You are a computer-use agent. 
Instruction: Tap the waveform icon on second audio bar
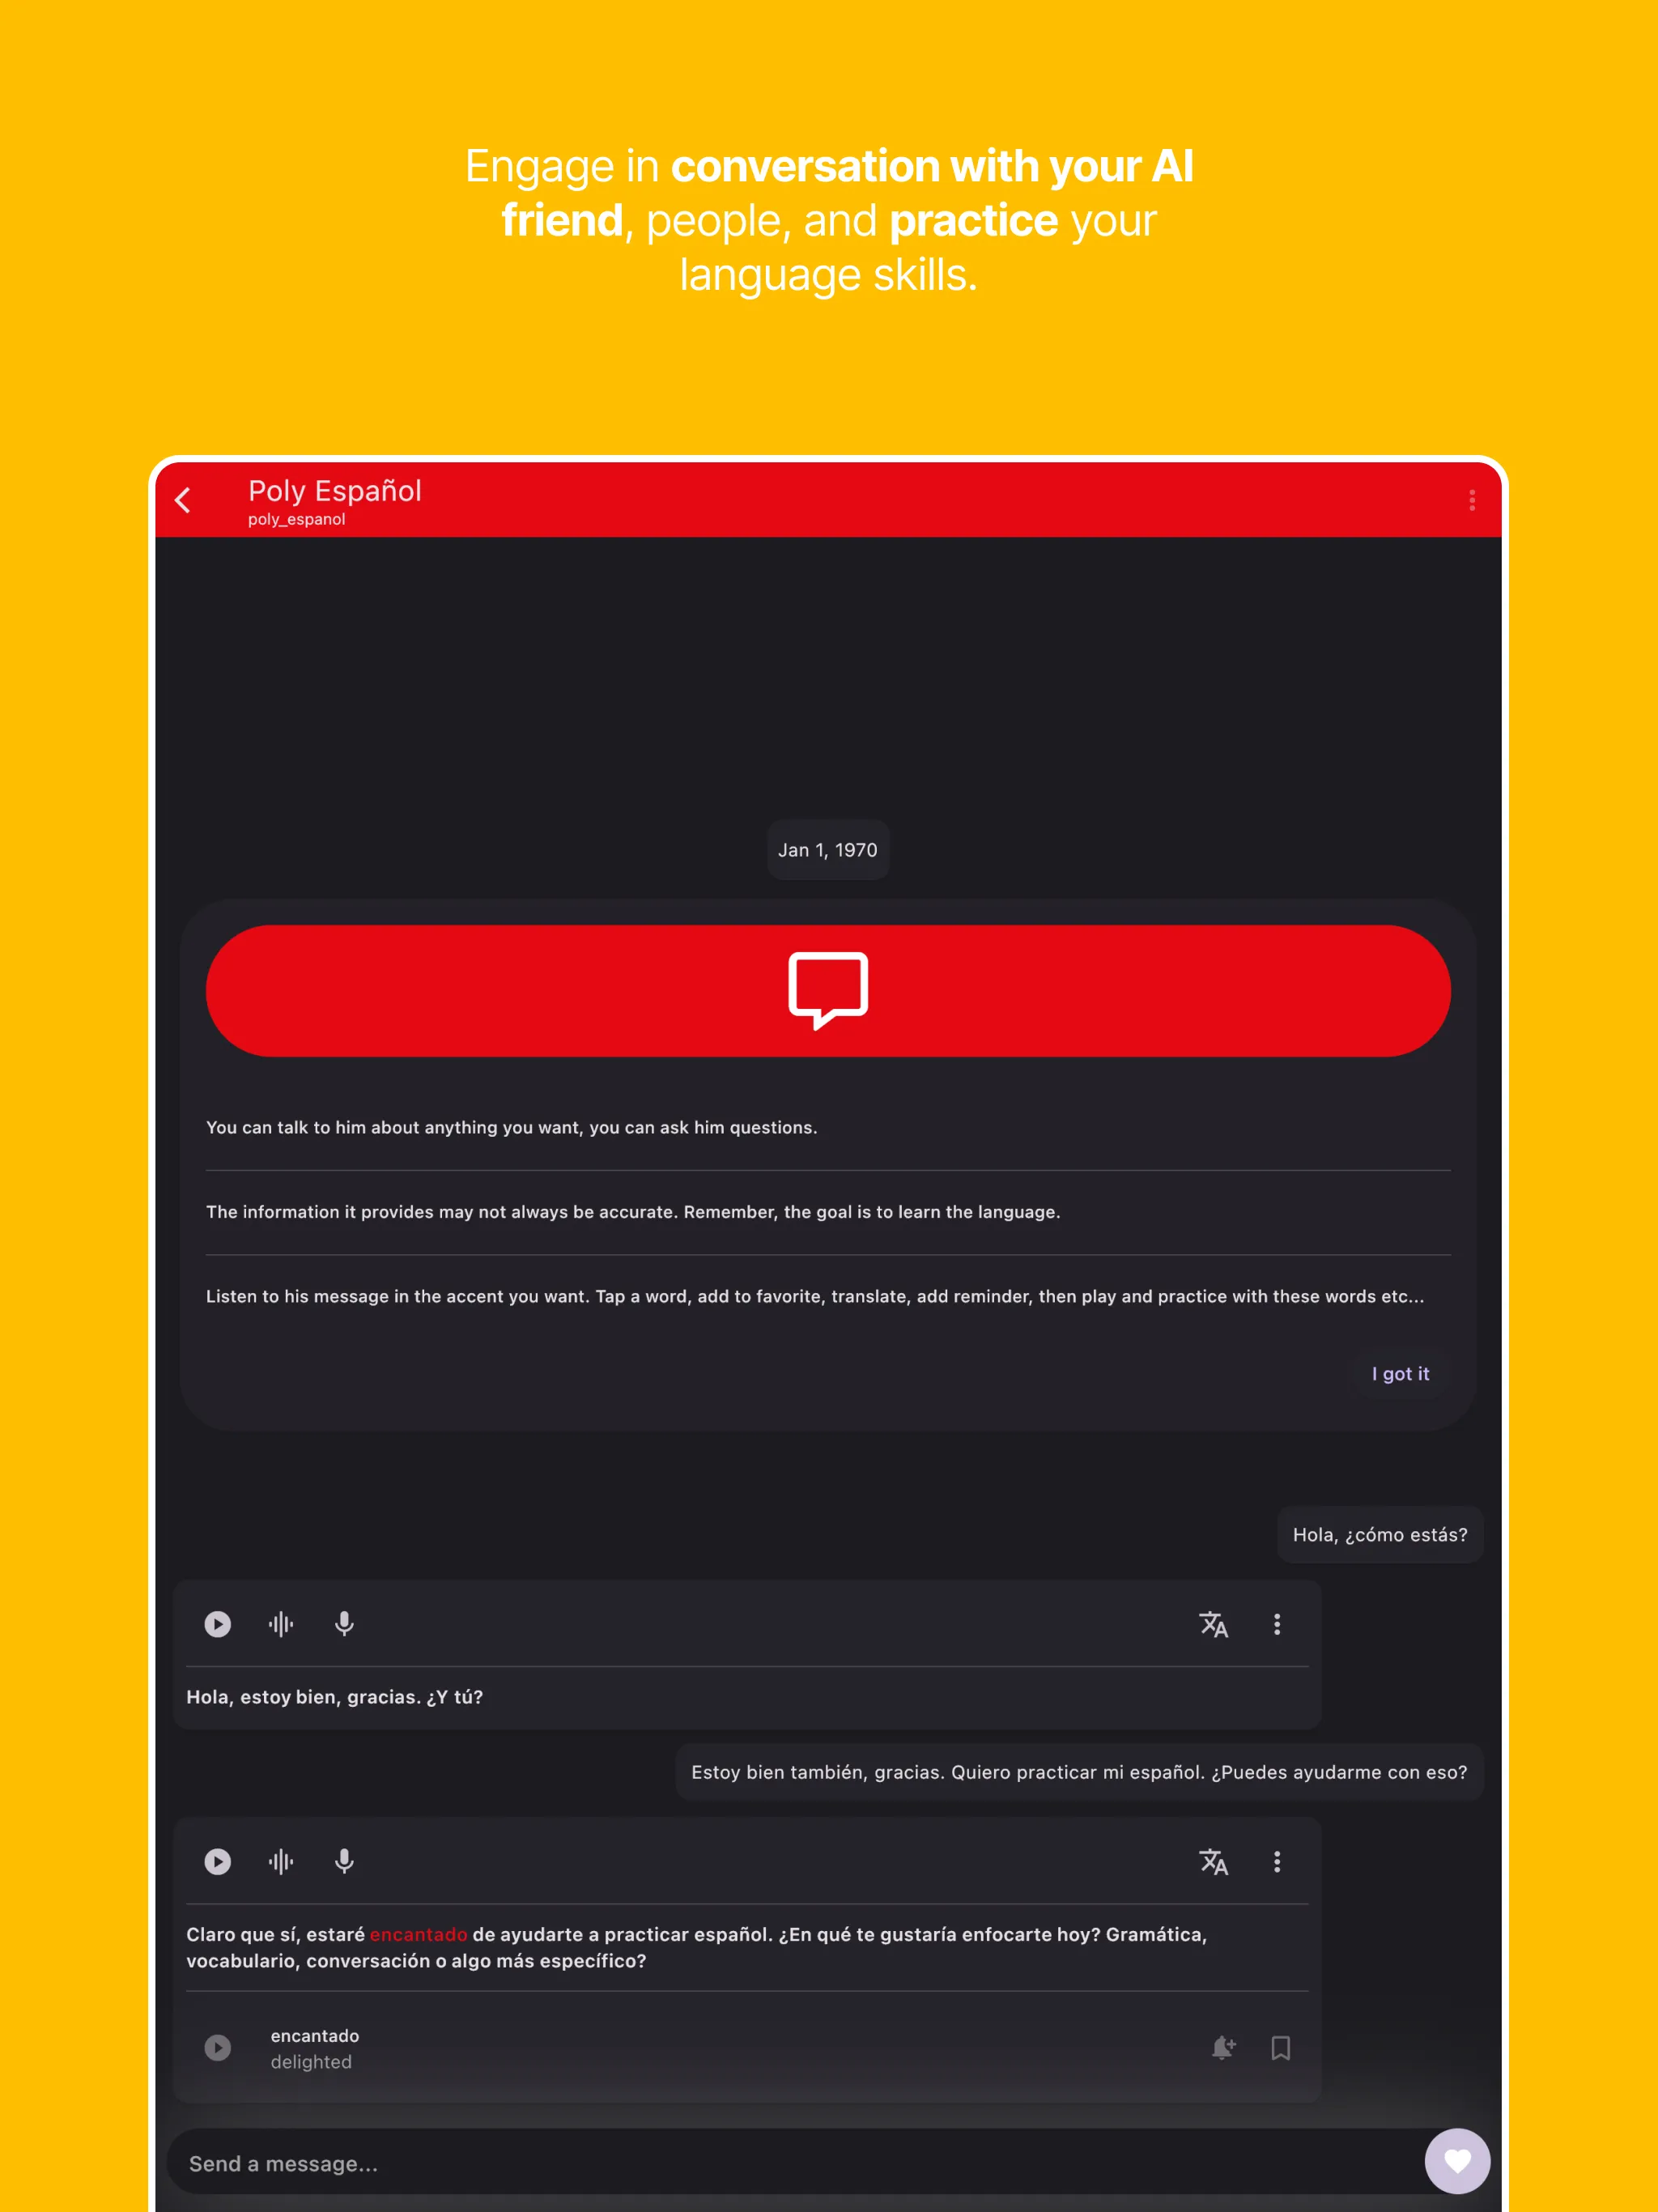280,1860
